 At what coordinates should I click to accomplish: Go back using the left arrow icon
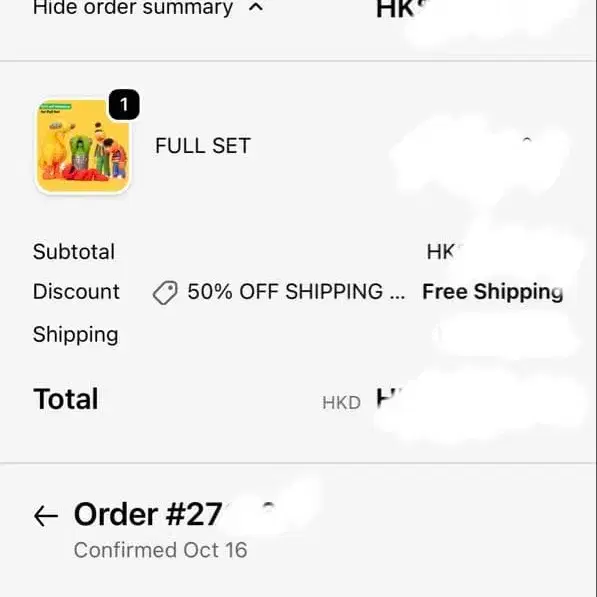pyautogui.click(x=46, y=516)
